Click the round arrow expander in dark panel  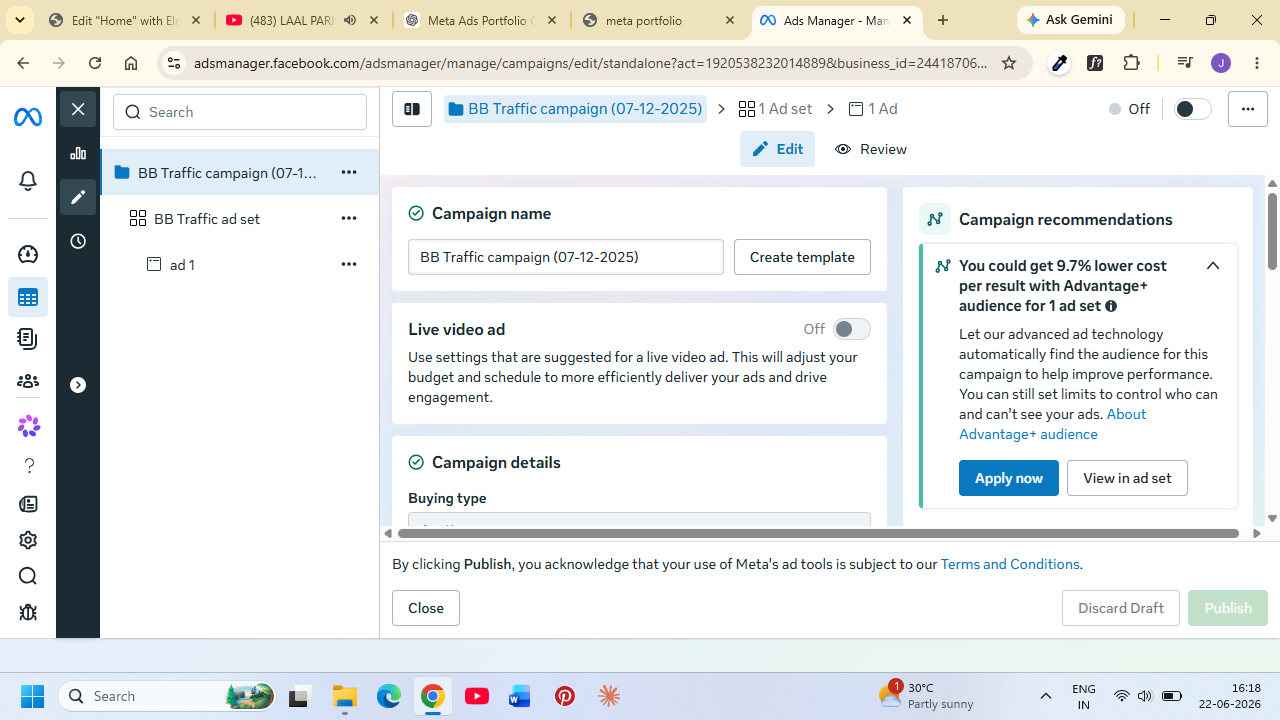tap(78, 385)
